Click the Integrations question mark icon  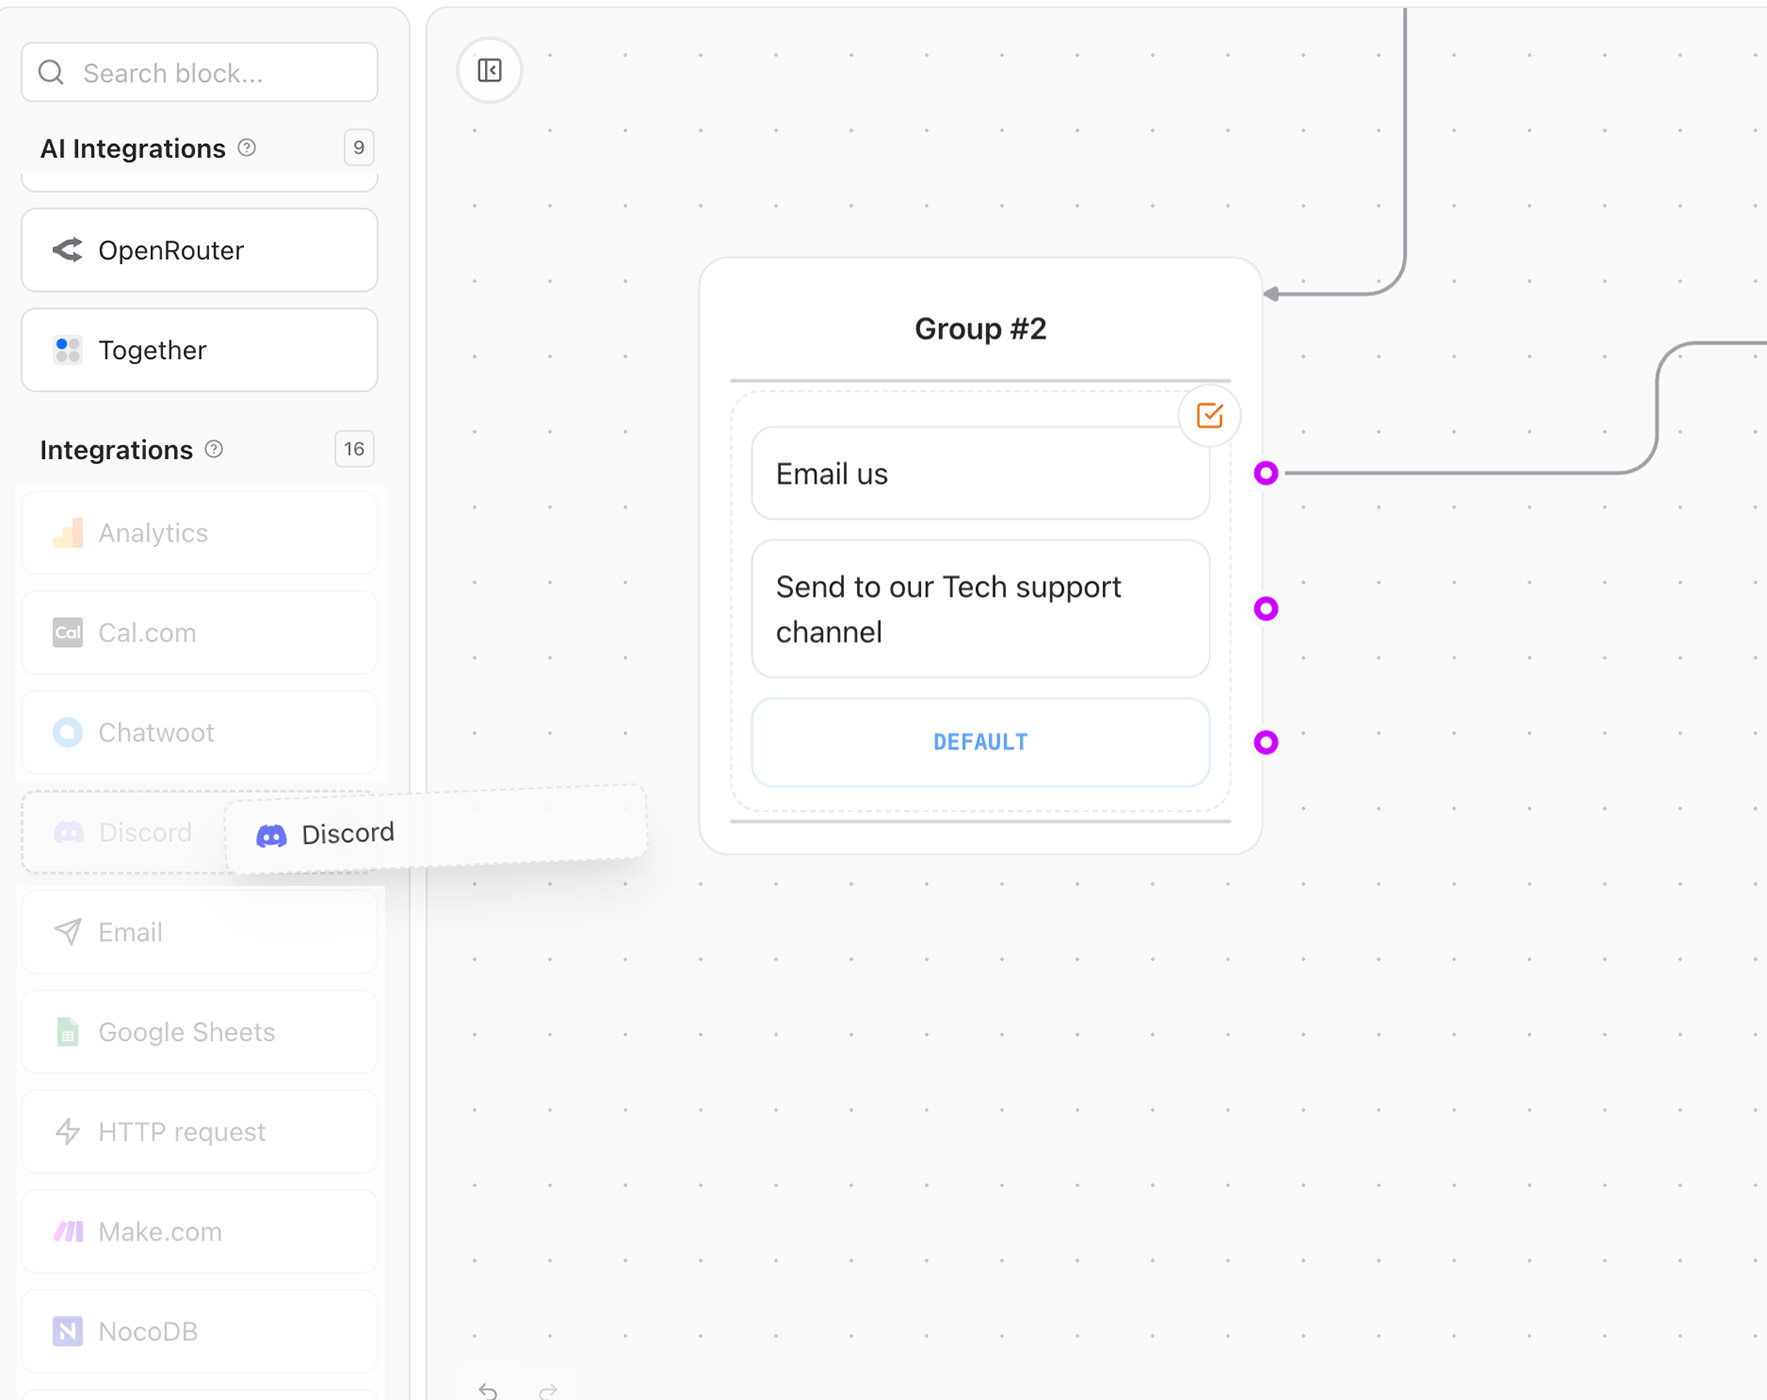tap(213, 449)
